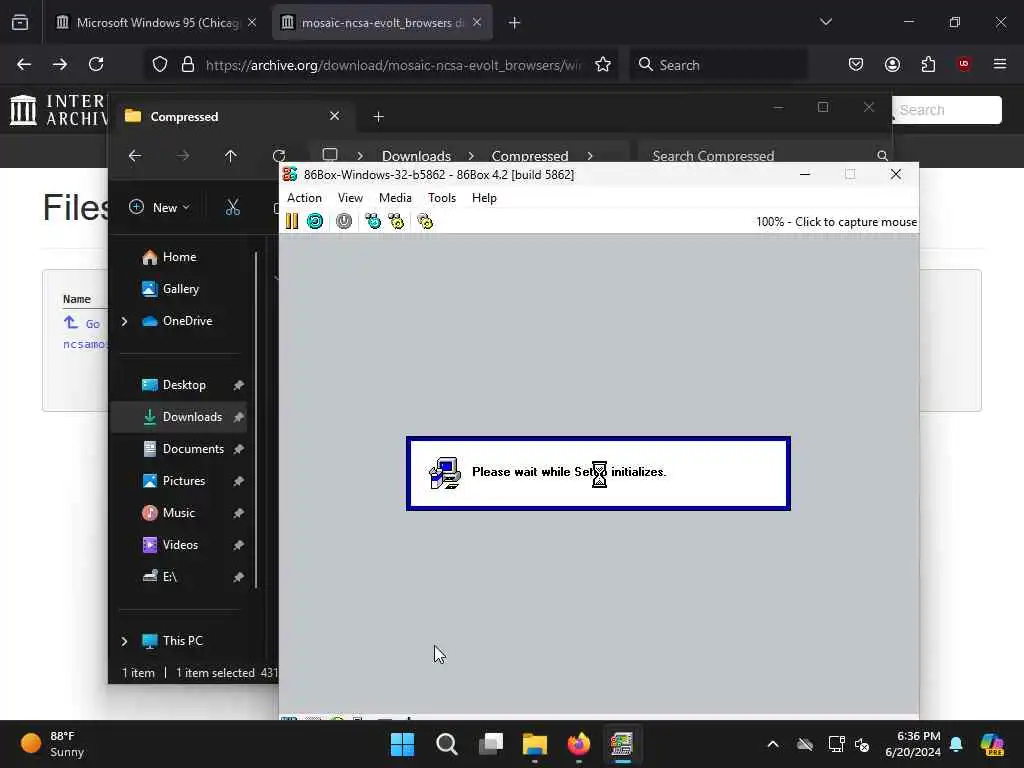Open Firefox list all tabs dropdown

(x=825, y=22)
